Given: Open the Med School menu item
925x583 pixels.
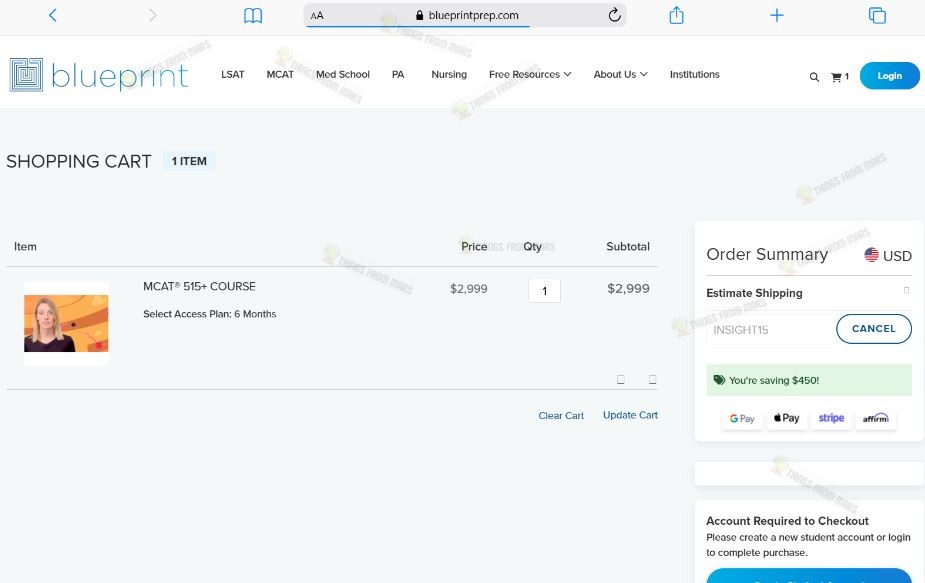Looking at the screenshot, I should (x=343, y=74).
